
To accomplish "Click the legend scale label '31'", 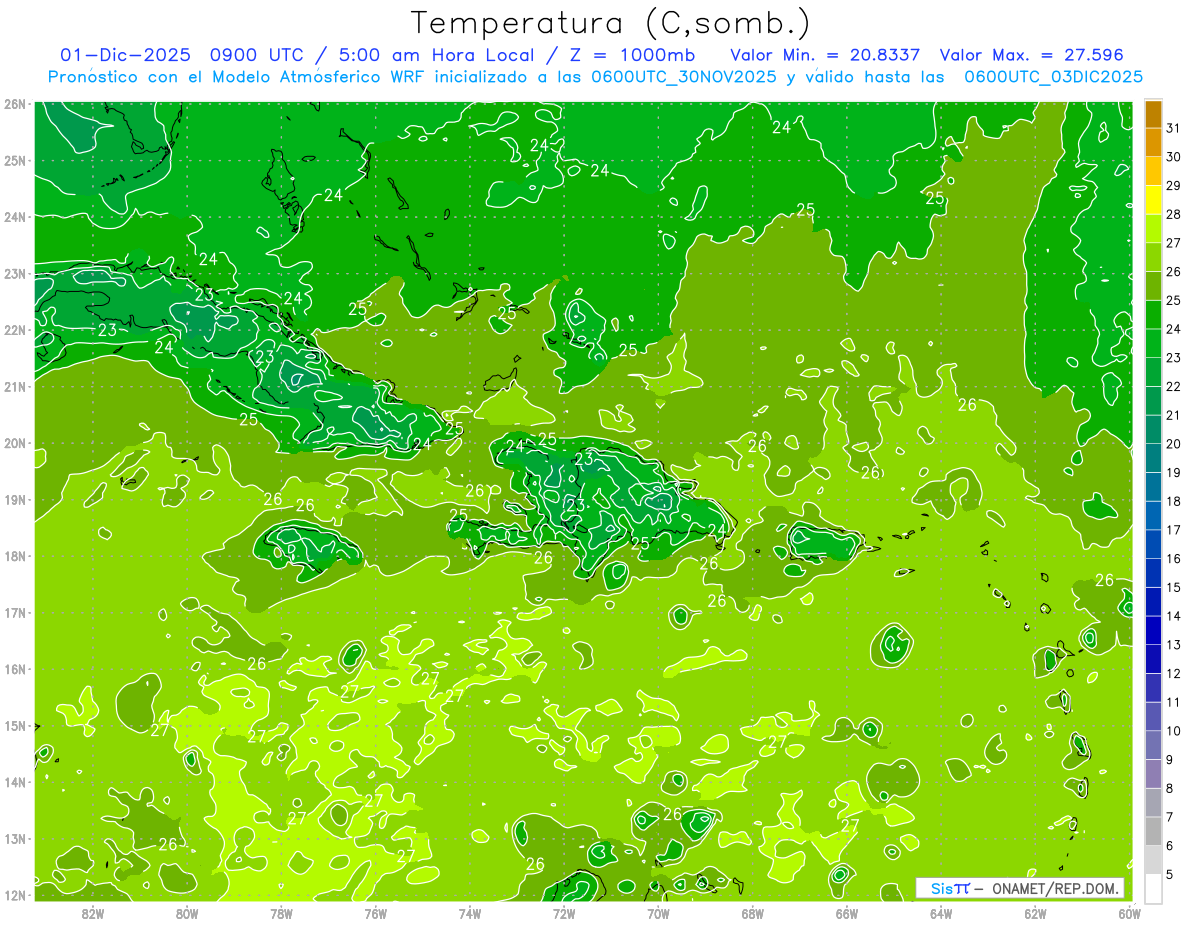I will click(x=1174, y=128).
